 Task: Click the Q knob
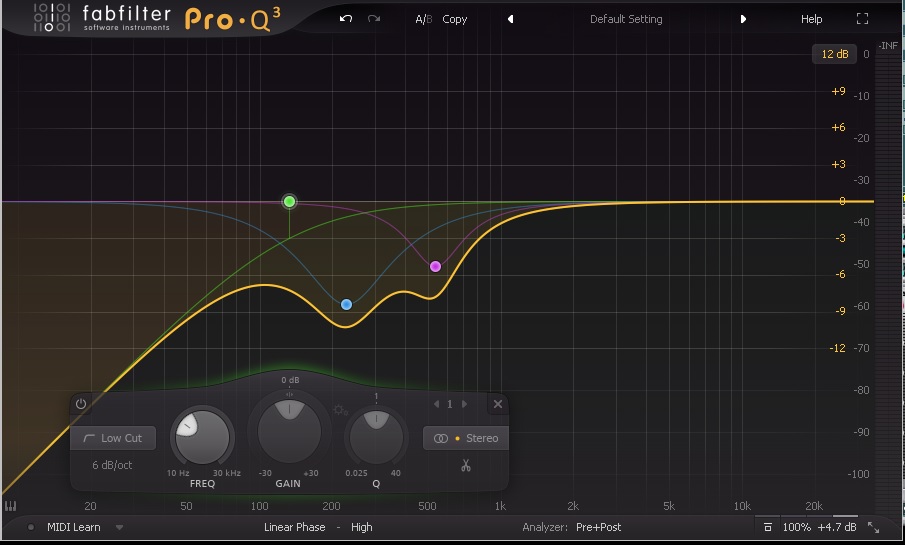click(x=376, y=437)
